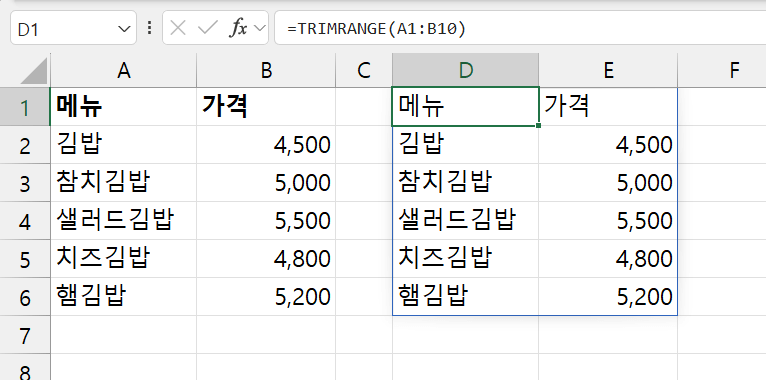Open the vertical dots handle beside Name Box
This screenshot has height=380, width=766.
coord(149,28)
